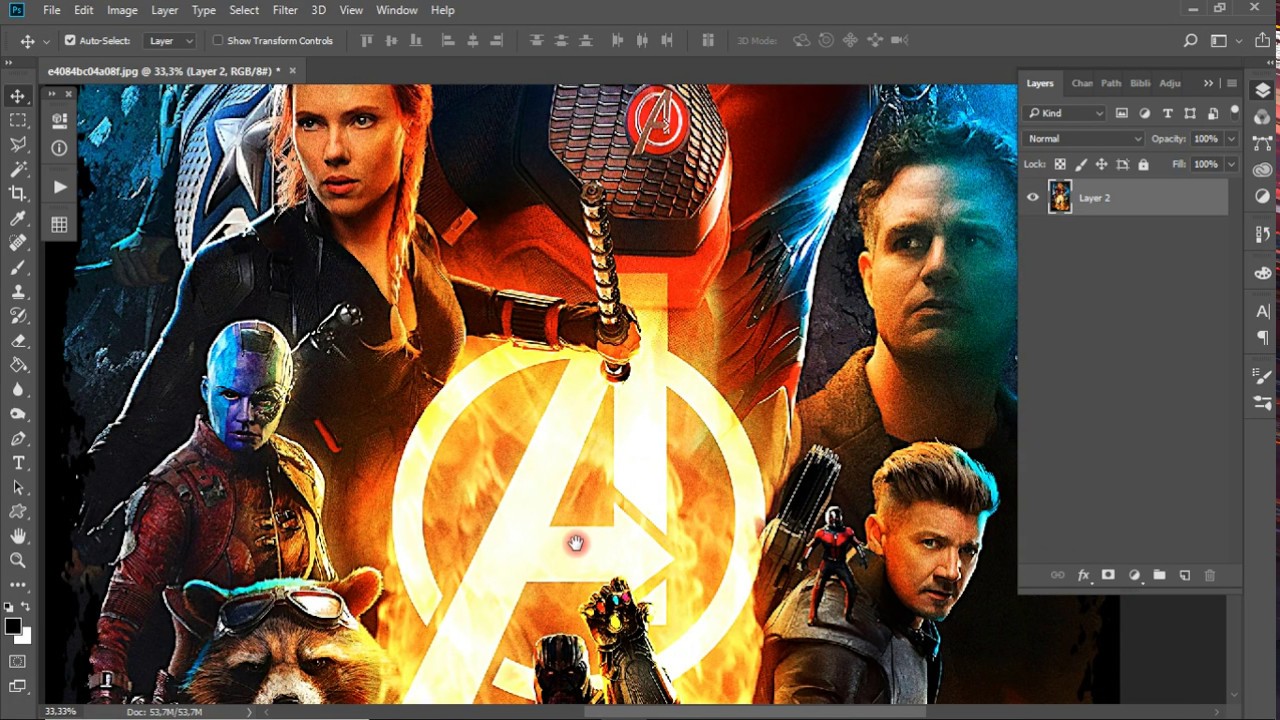Add a layer mask
The height and width of the screenshot is (720, 1280).
point(1108,575)
